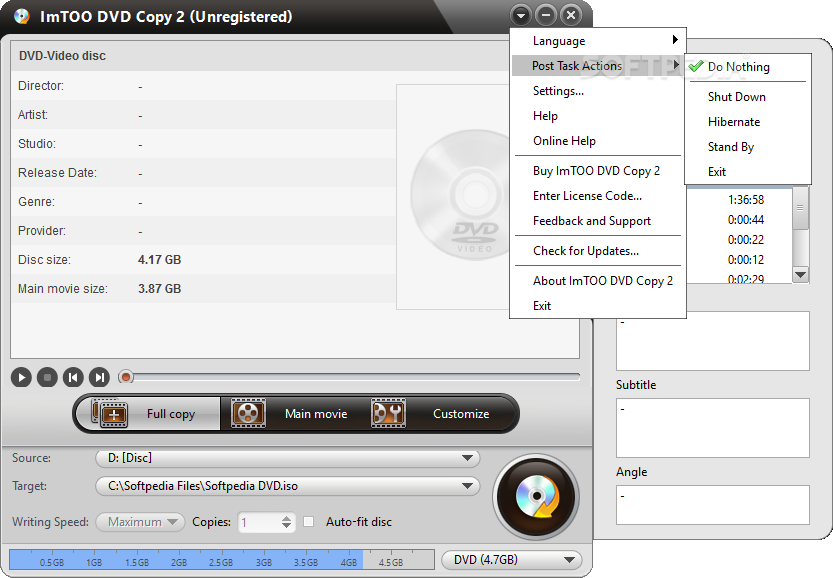
Task: Select the title with duration 0:00:44
Action: tap(745, 219)
